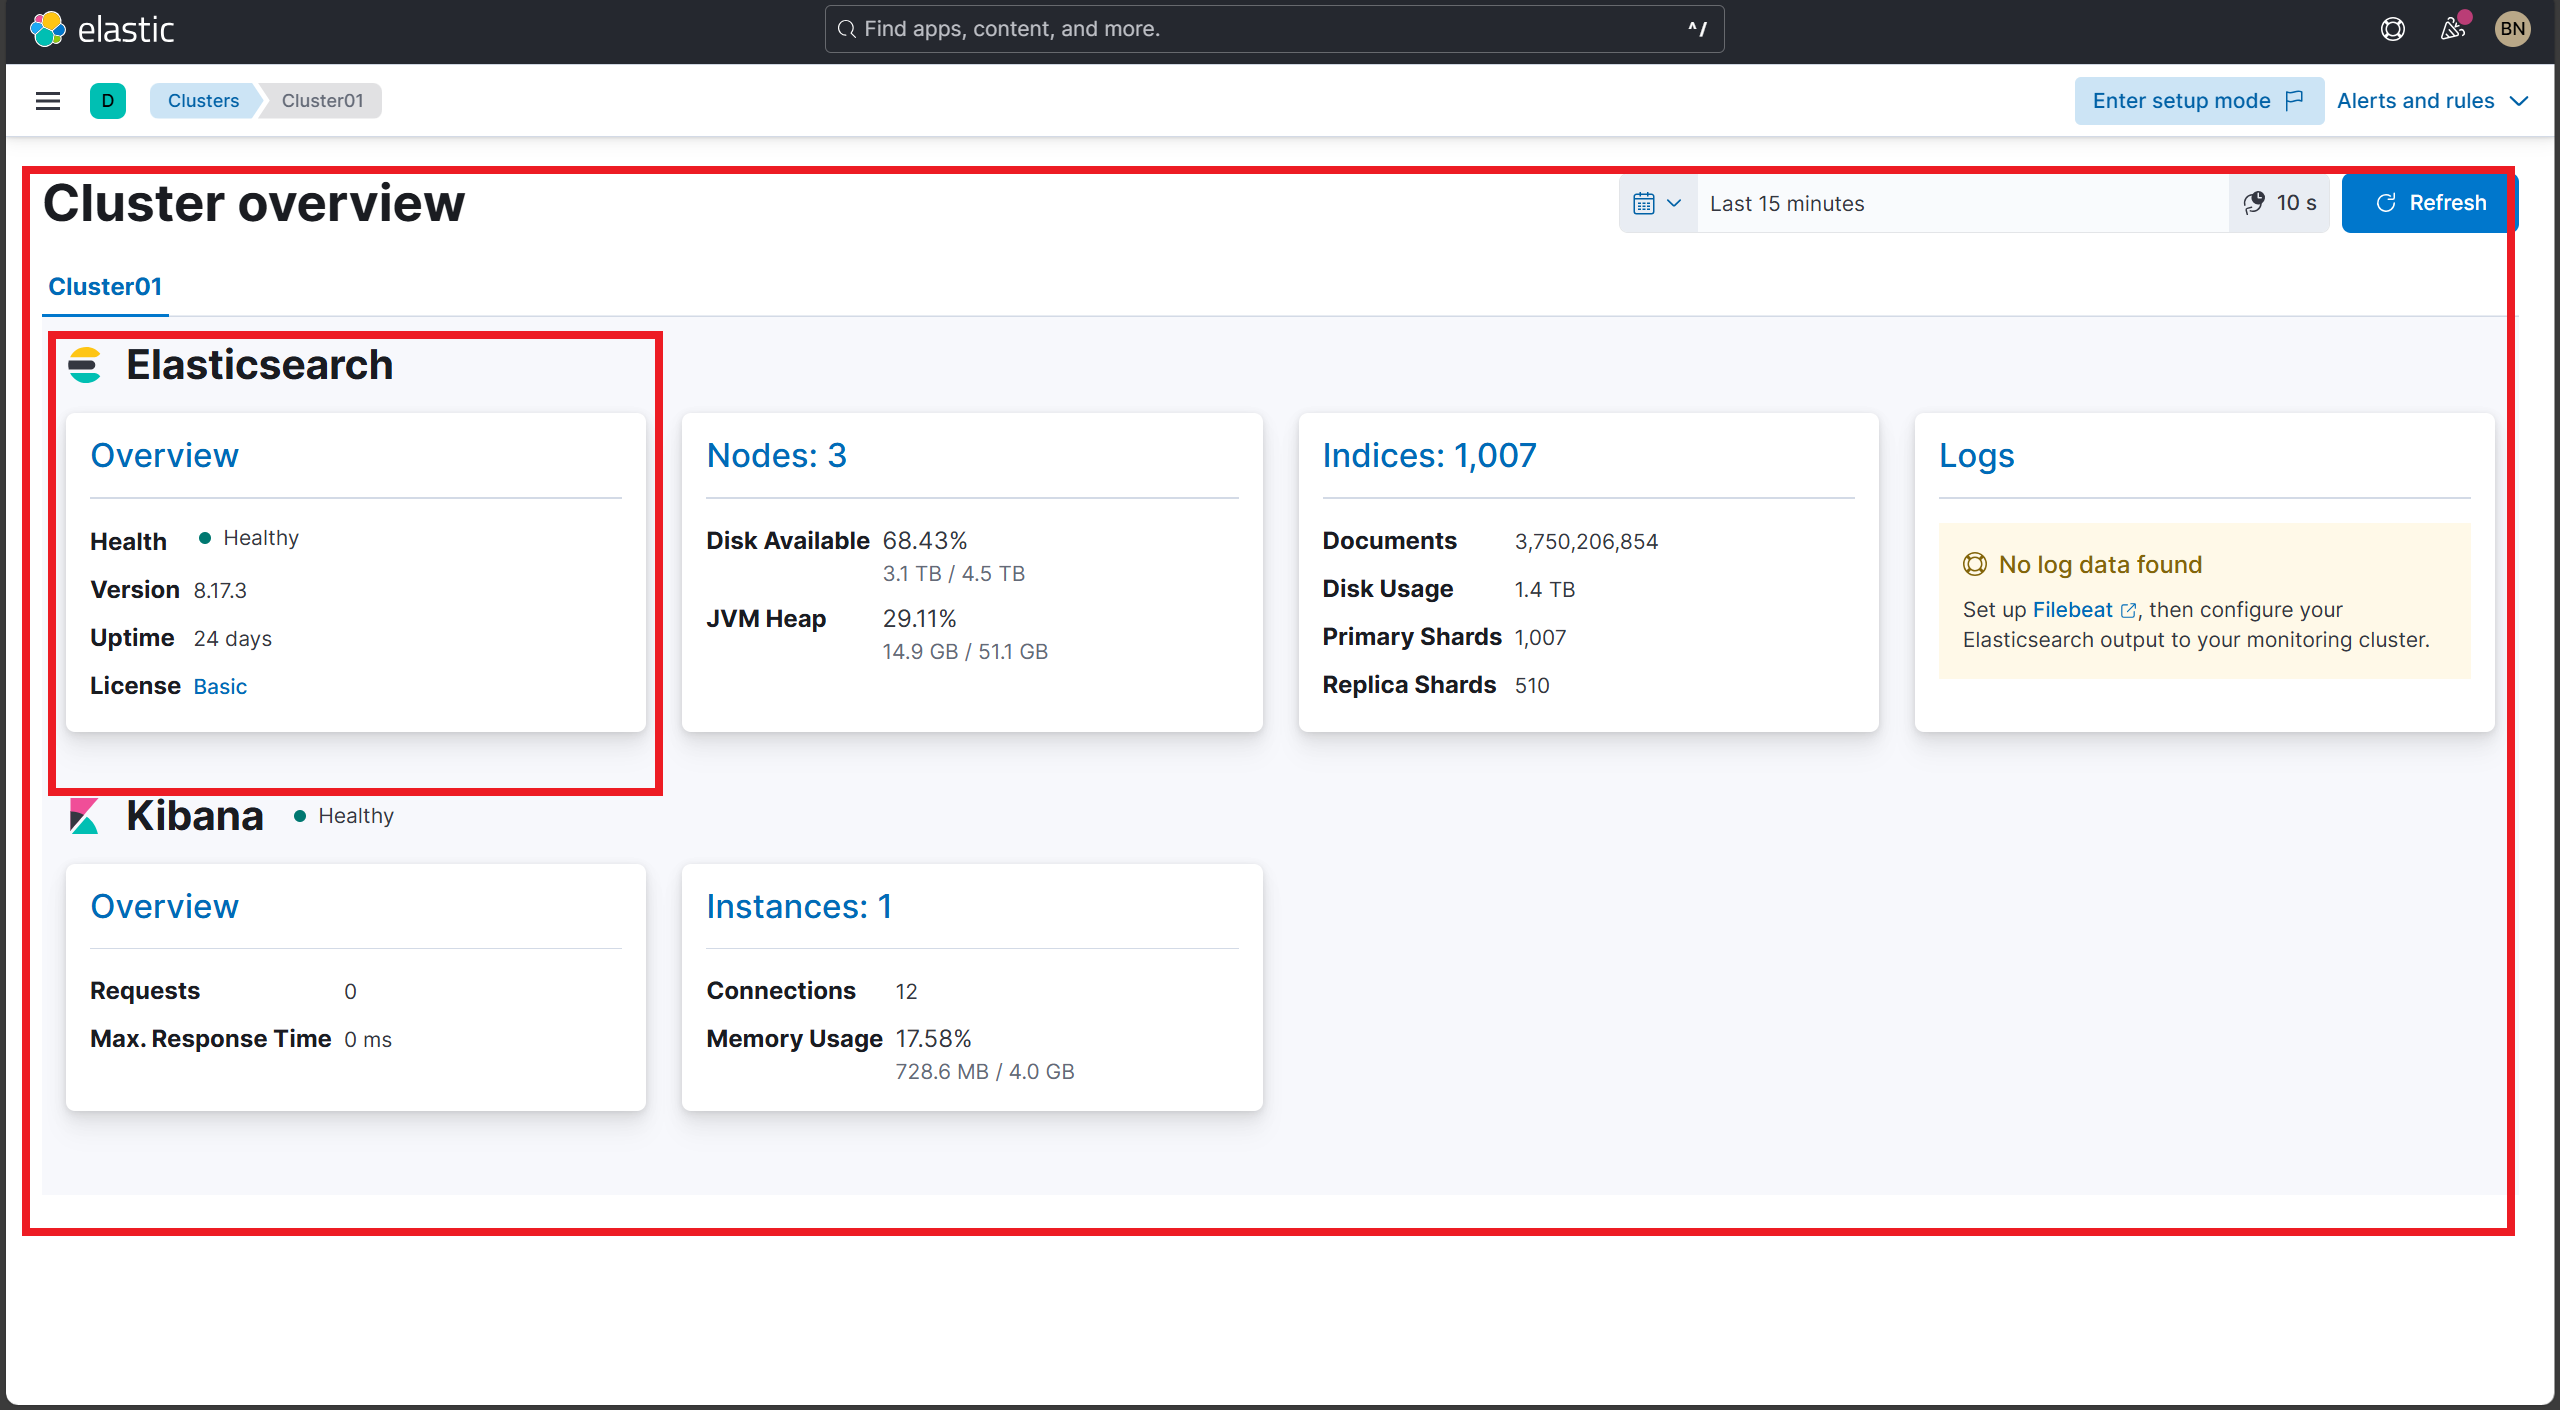The image size is (2560, 1410).
Task: Click the Elasticsearch logo icon
Action: pos(86,364)
